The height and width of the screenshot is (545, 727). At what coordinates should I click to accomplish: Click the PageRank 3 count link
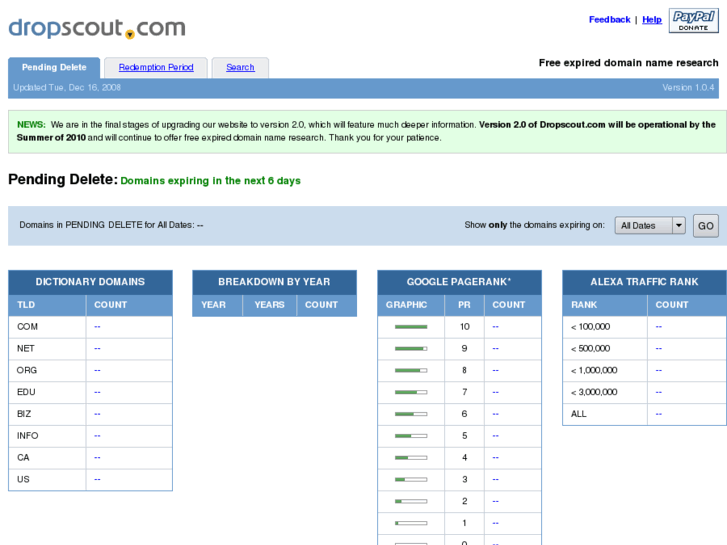point(496,479)
